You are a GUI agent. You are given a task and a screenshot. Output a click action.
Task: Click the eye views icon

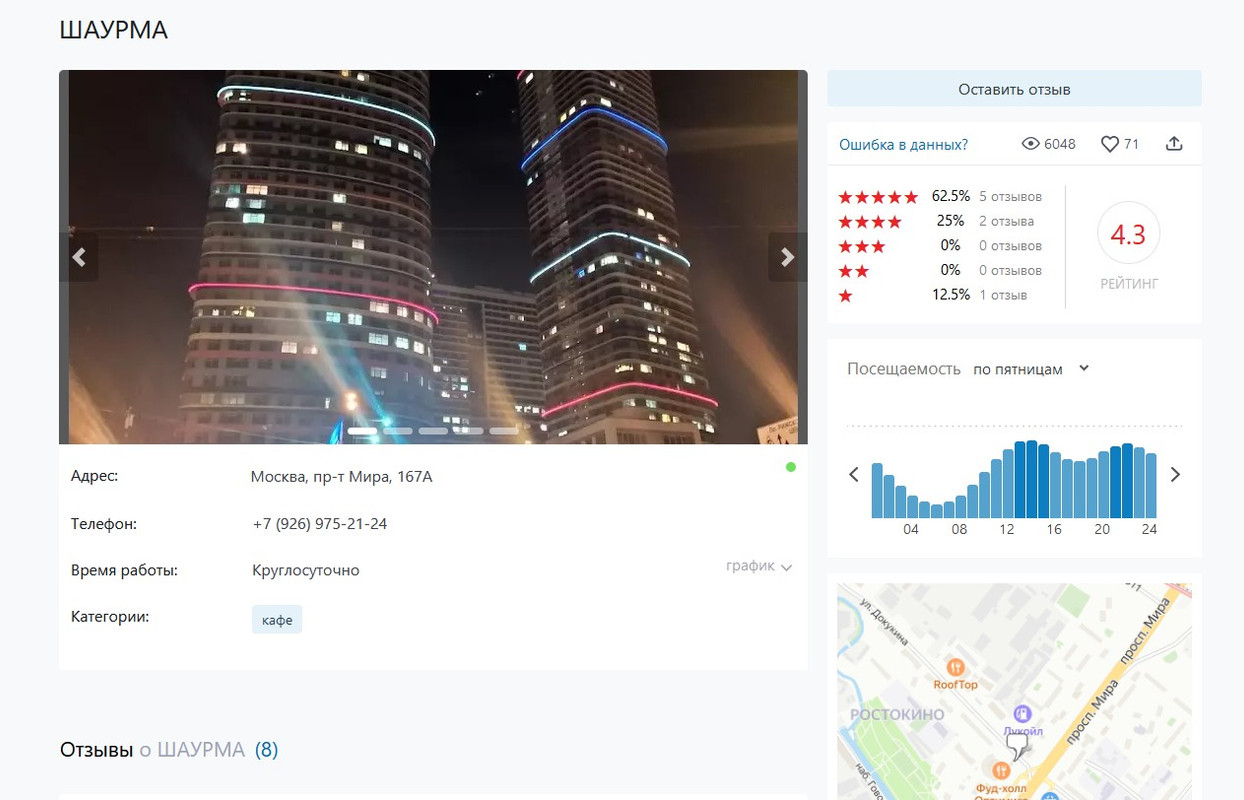(1030, 144)
